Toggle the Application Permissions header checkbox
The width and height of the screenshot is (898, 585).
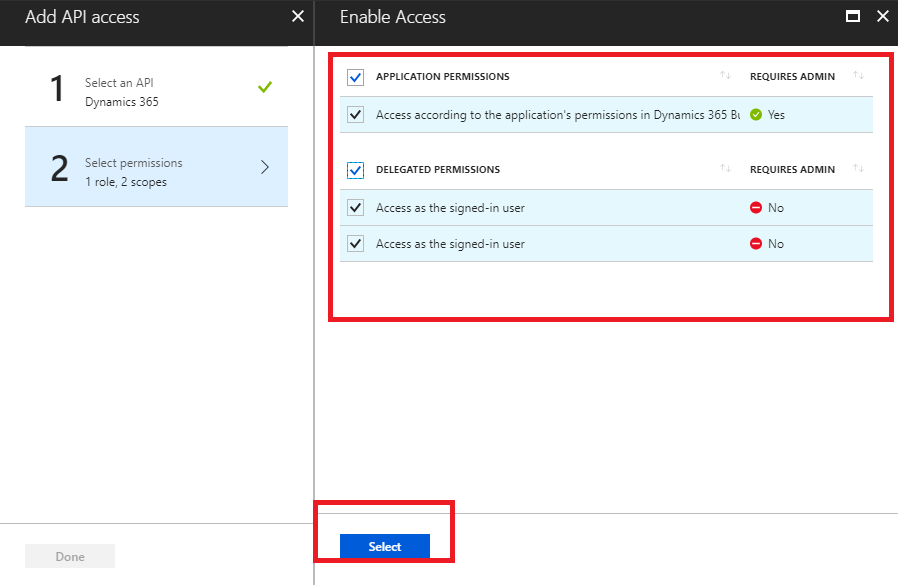point(355,77)
